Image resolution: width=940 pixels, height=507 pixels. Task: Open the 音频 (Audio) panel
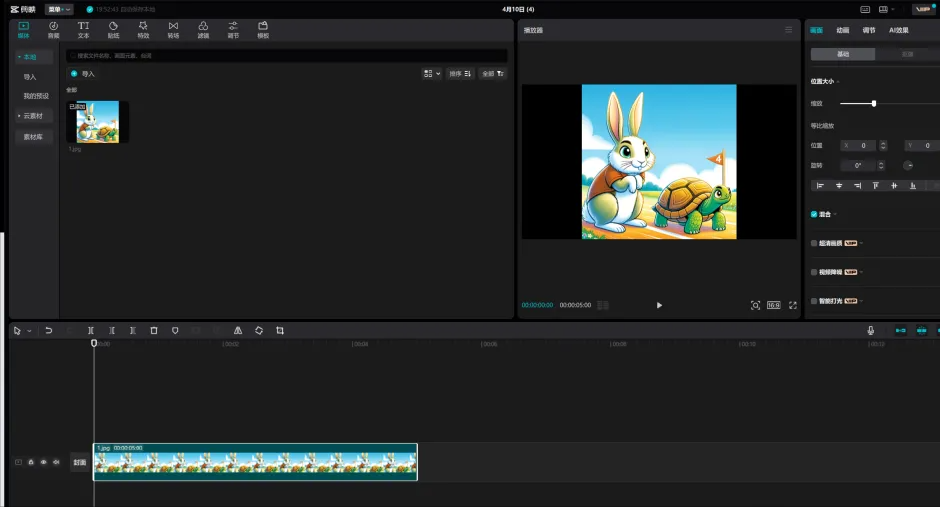point(53,29)
